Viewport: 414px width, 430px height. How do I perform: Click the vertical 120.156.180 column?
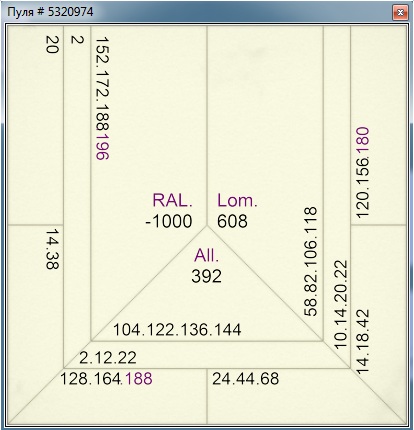click(363, 172)
